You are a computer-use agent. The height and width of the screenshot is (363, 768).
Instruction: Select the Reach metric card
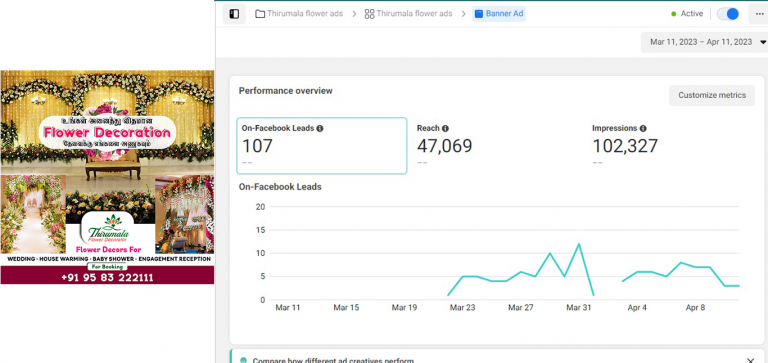497,145
